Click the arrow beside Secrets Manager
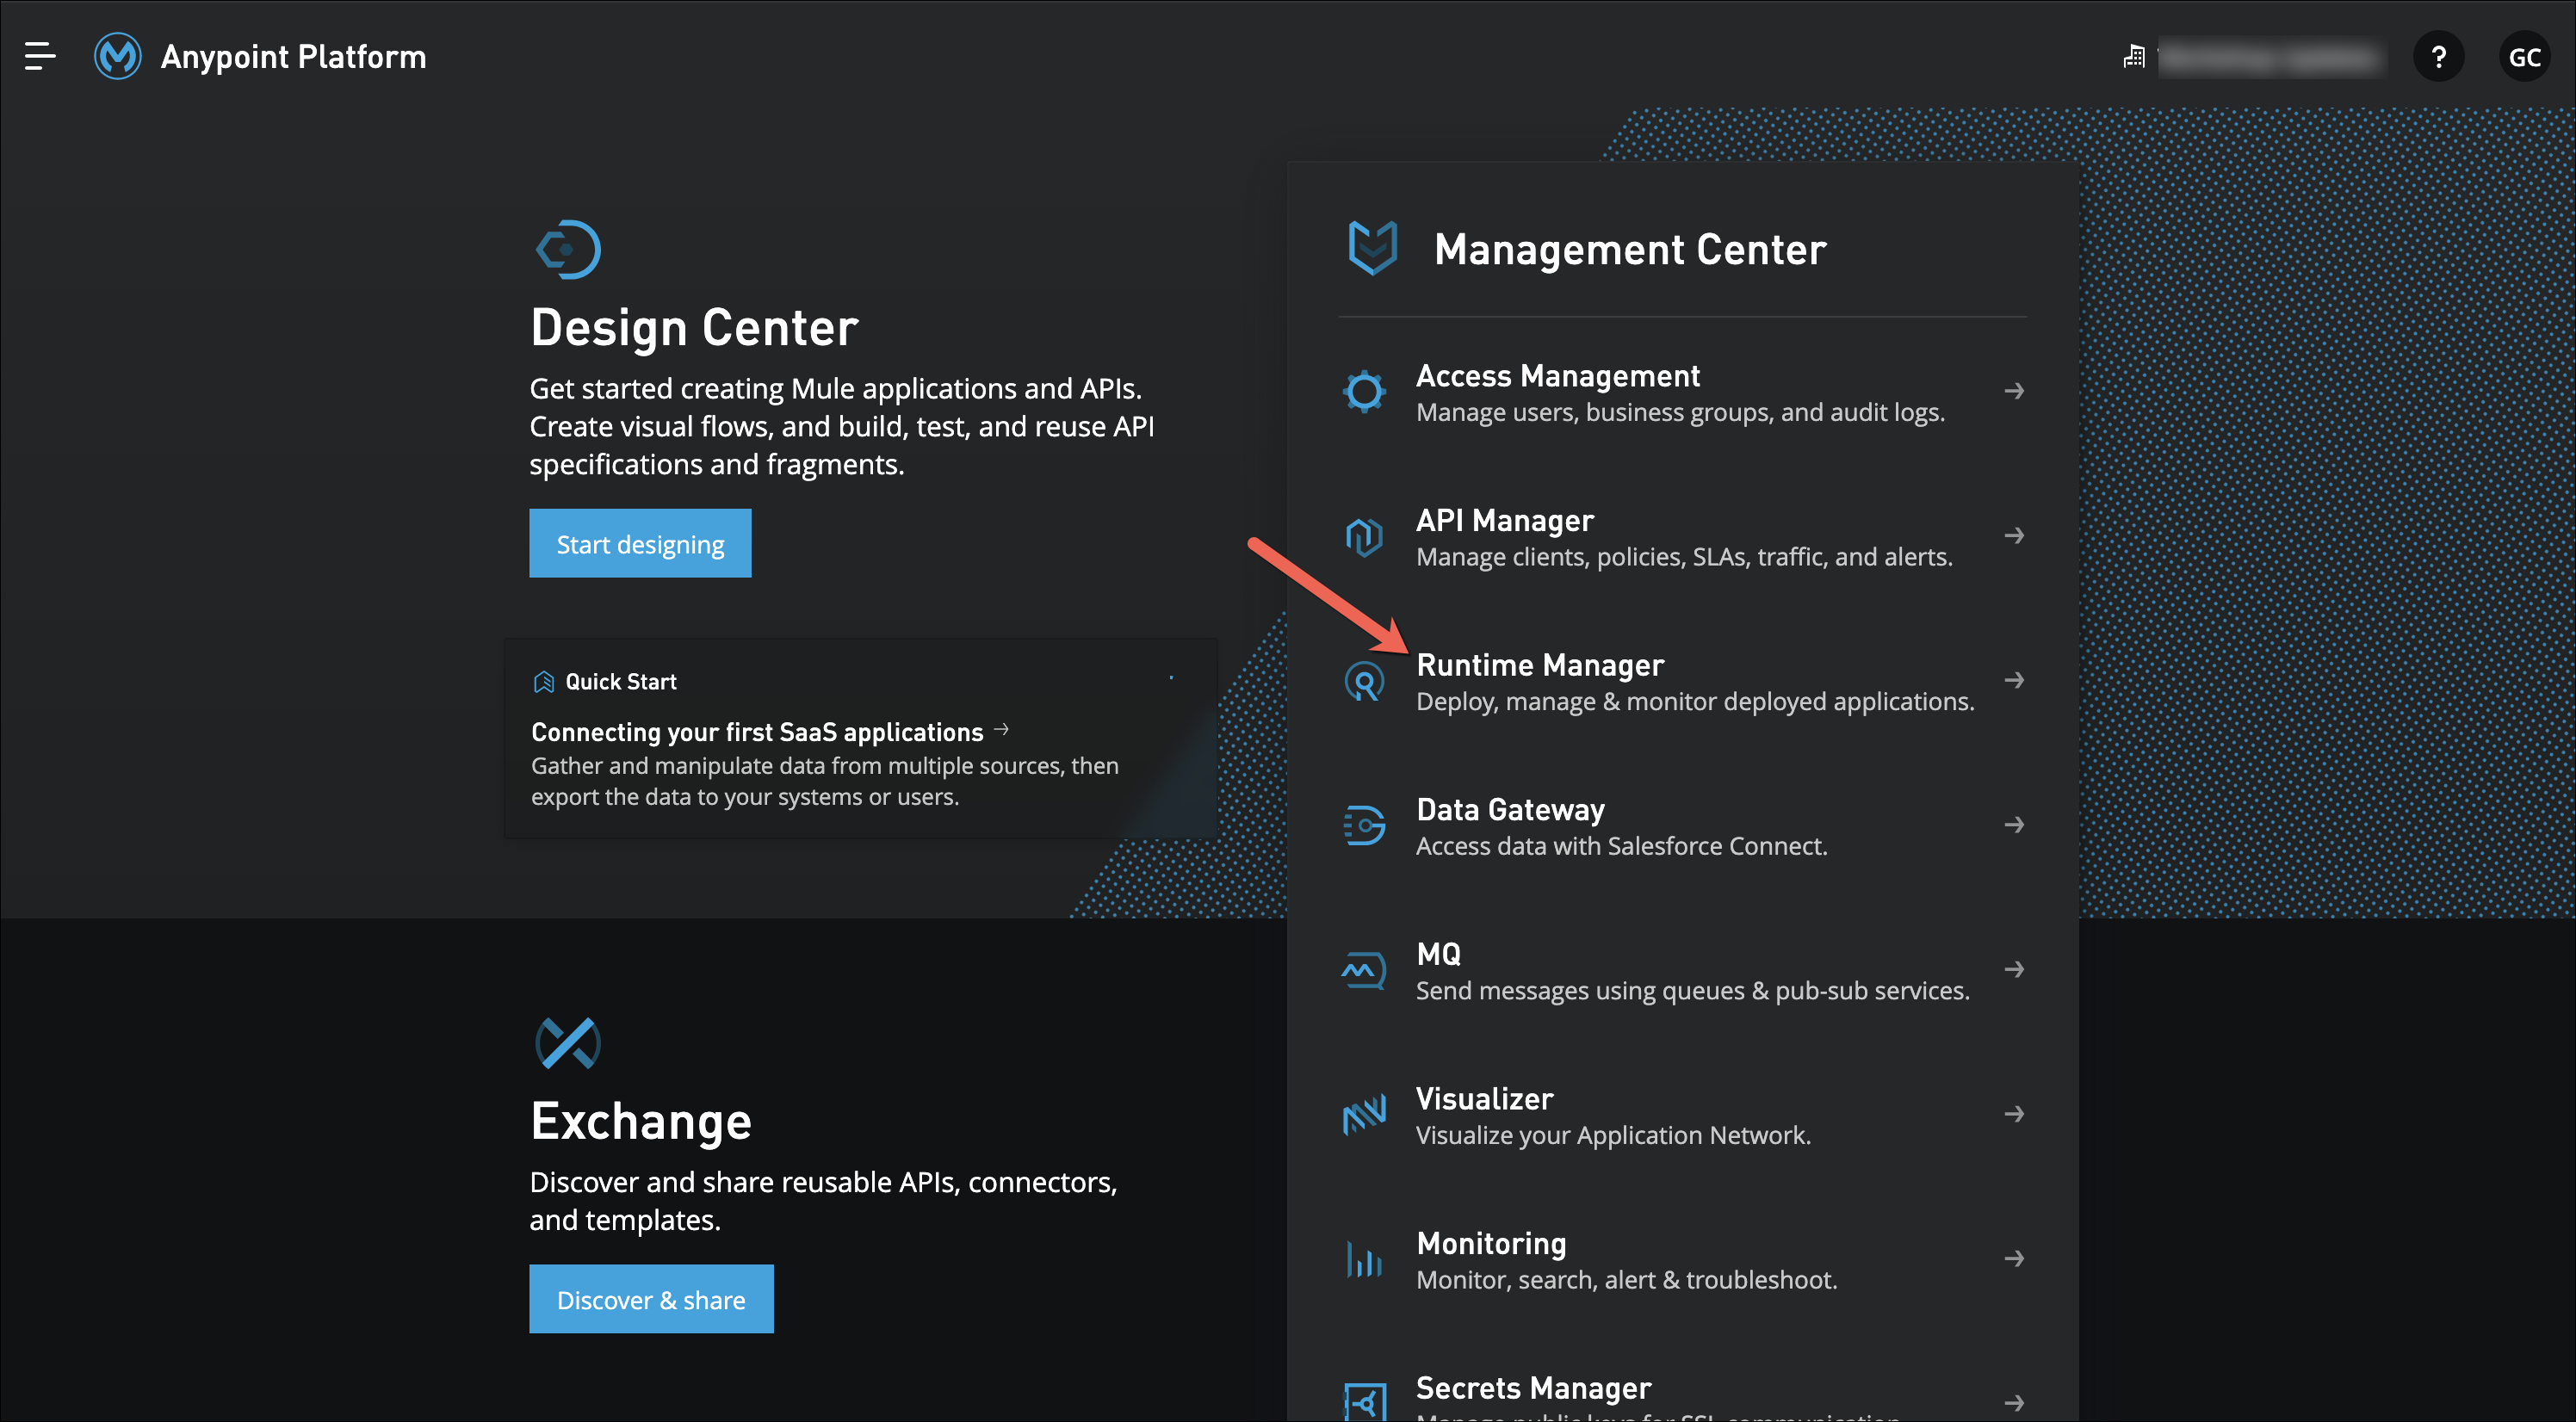2576x1422 pixels. click(x=2014, y=1403)
